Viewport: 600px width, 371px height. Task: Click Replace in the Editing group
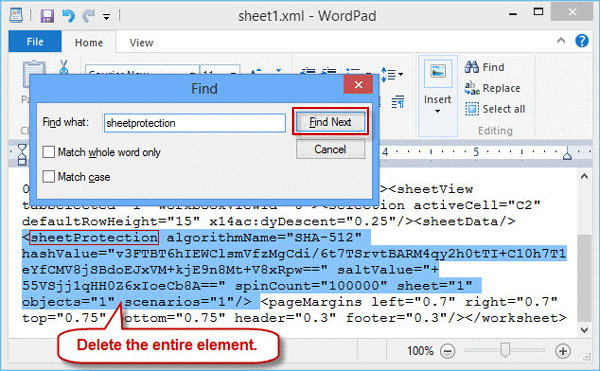(492, 88)
